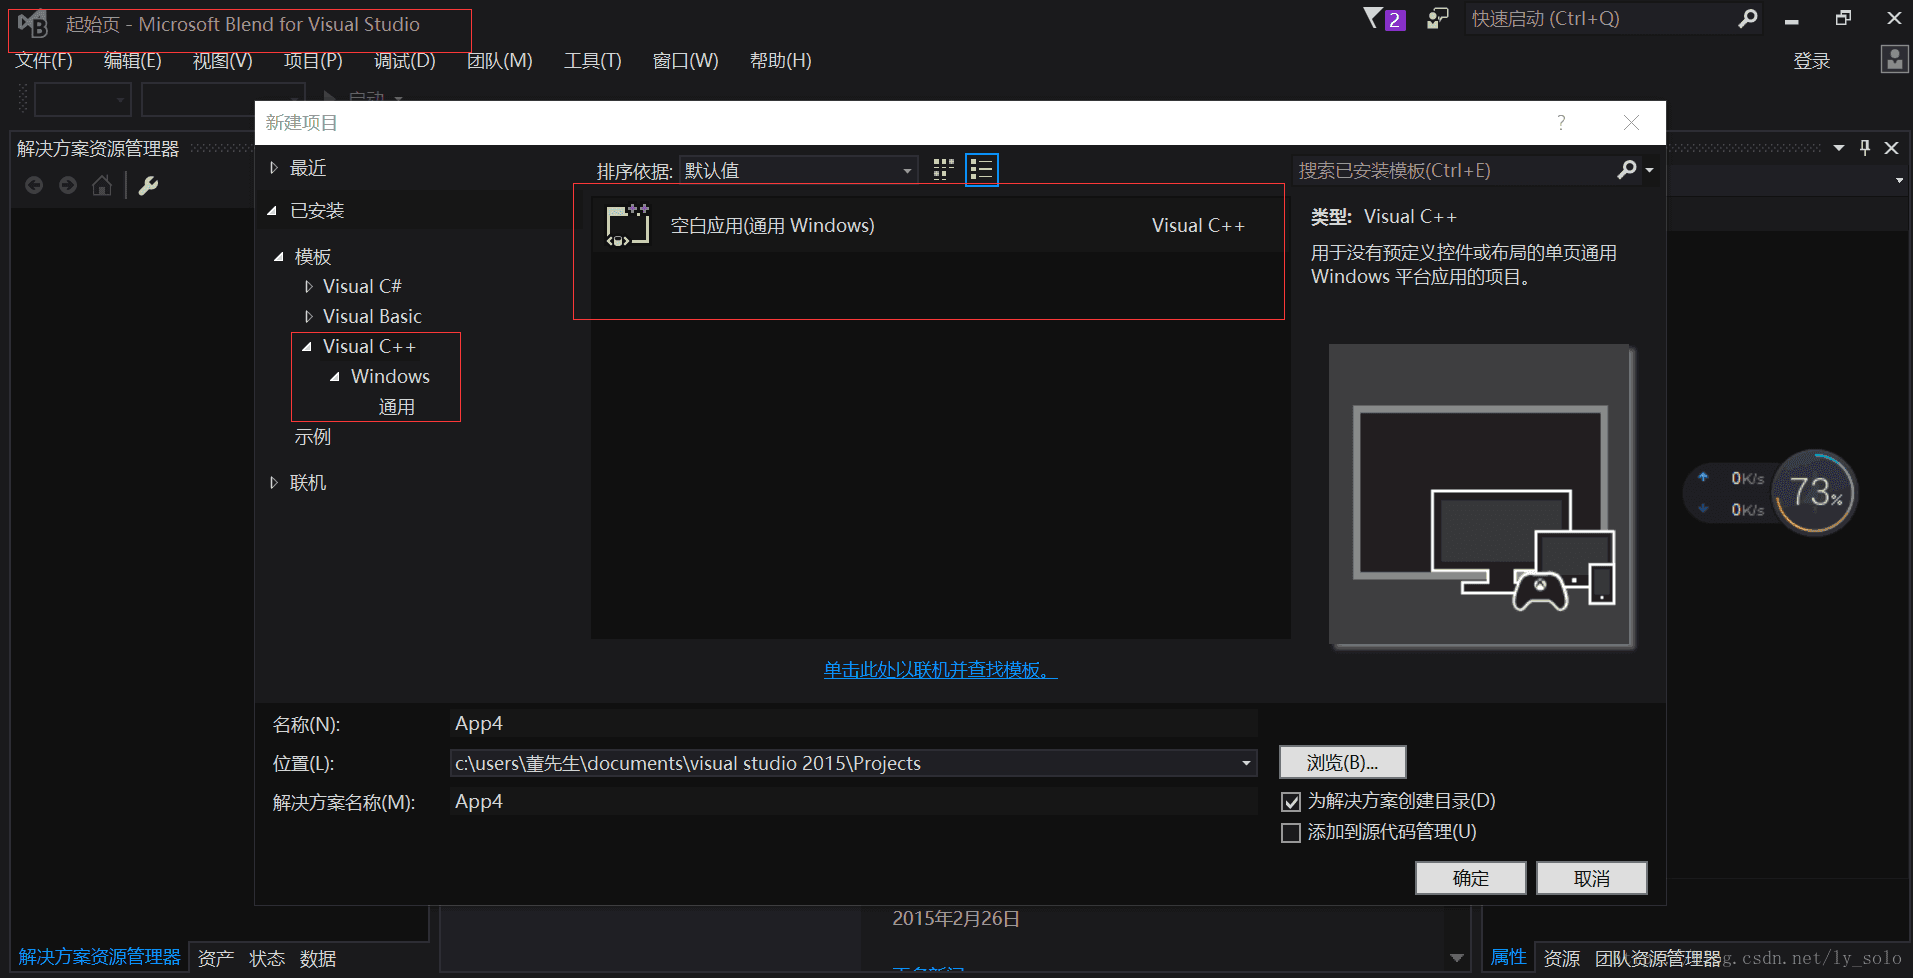
Task: Expand the 最近 (Recent) section
Action: pos(274,168)
